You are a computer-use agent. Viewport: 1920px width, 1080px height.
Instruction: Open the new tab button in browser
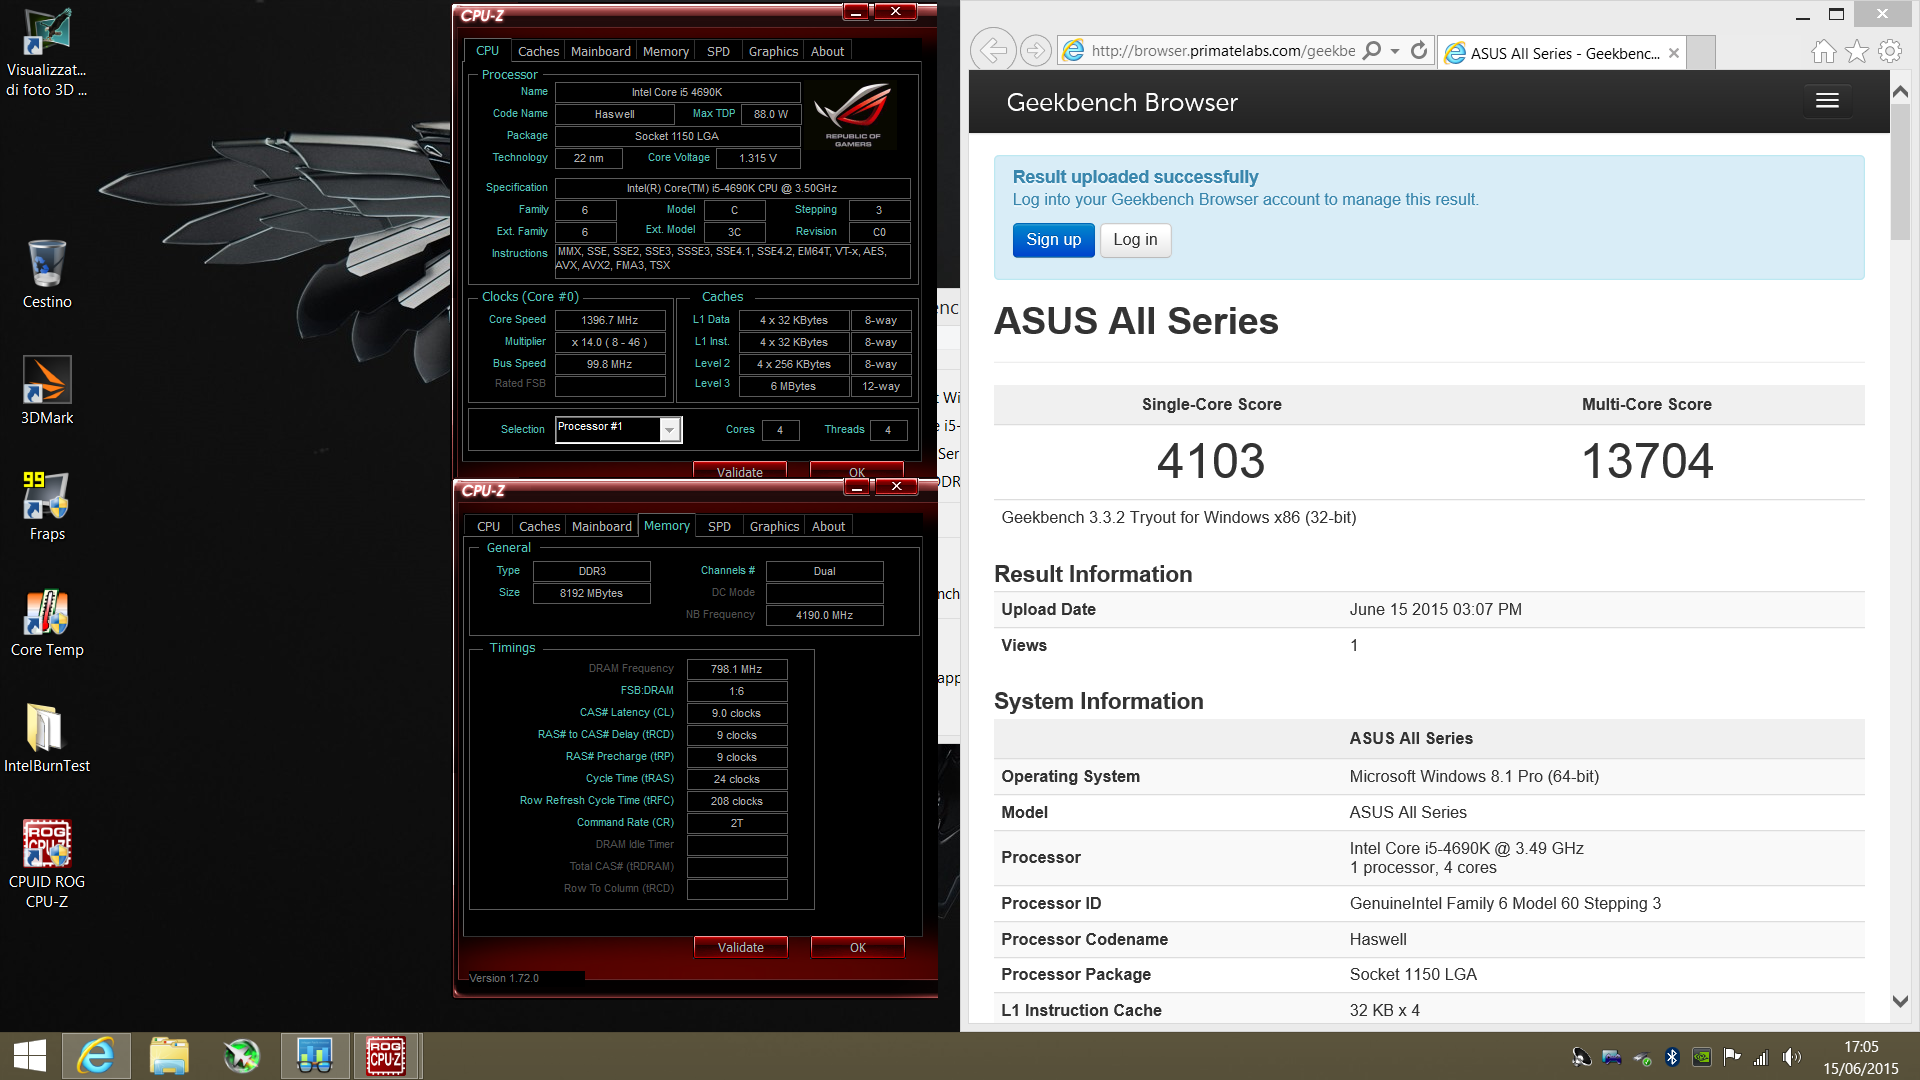pos(1702,52)
